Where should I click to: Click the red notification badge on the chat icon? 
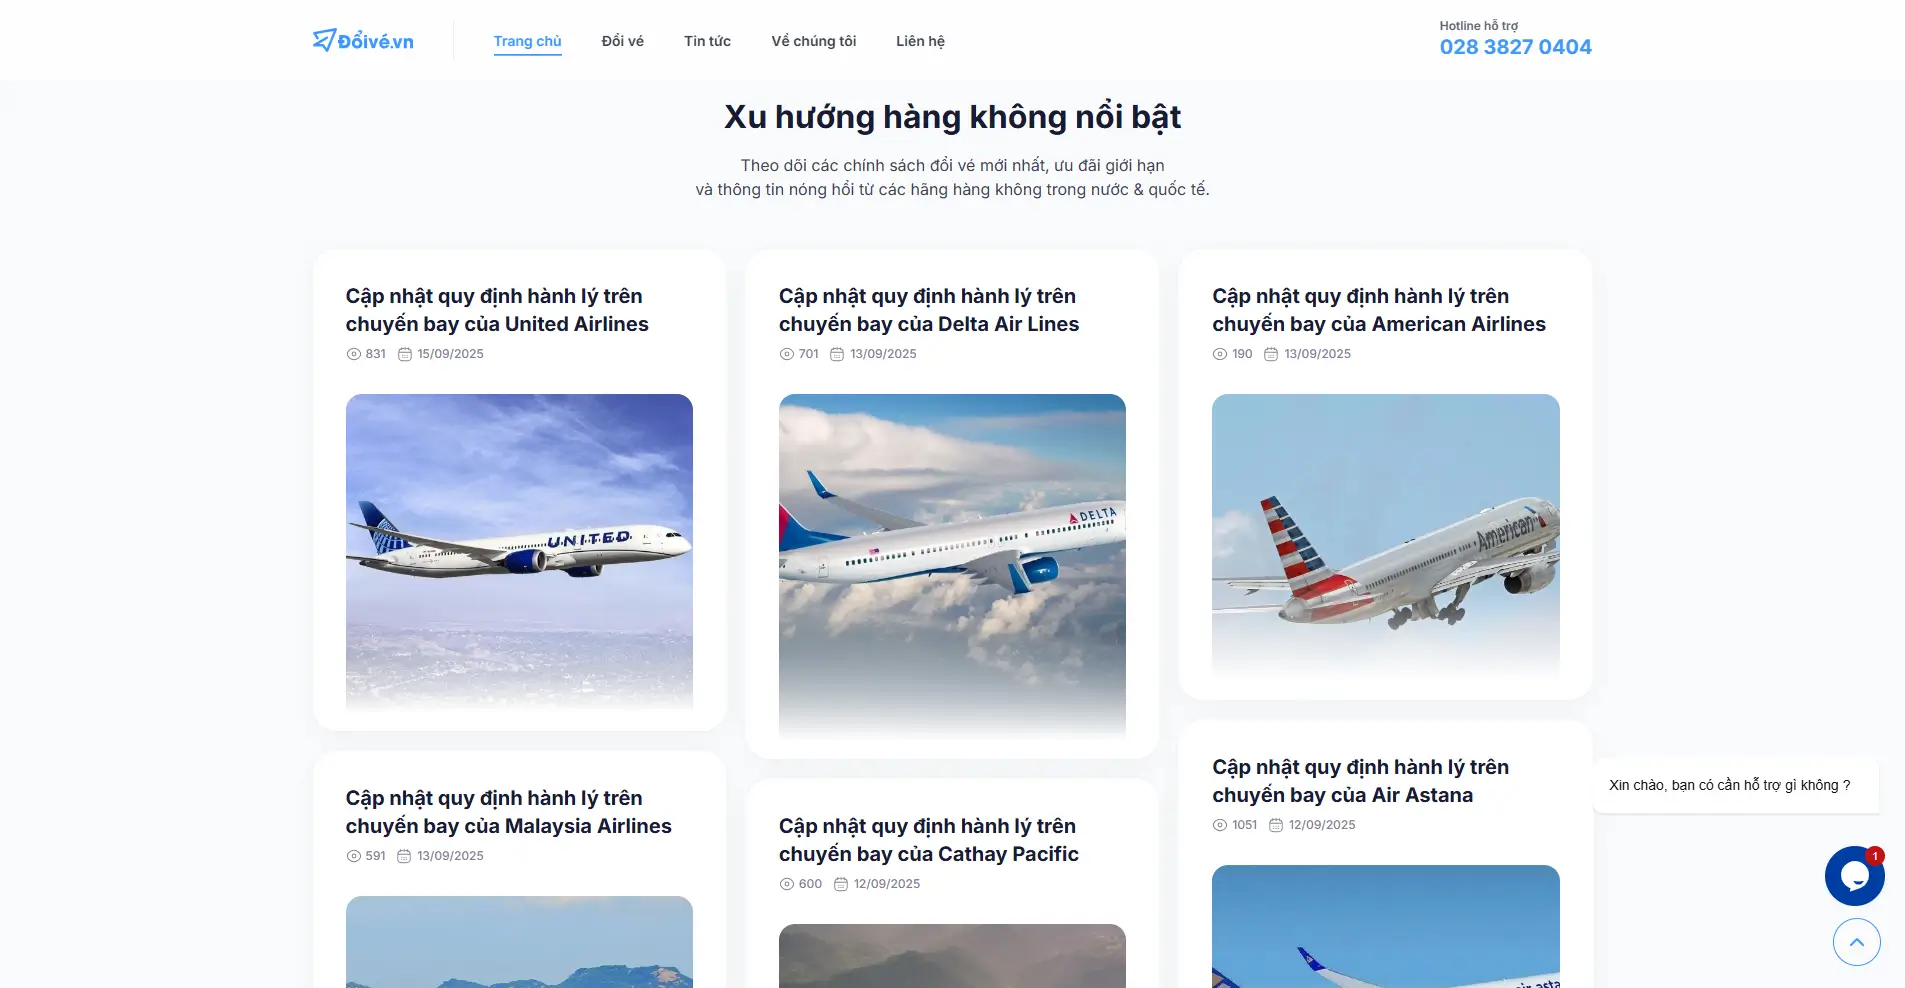1875,856
